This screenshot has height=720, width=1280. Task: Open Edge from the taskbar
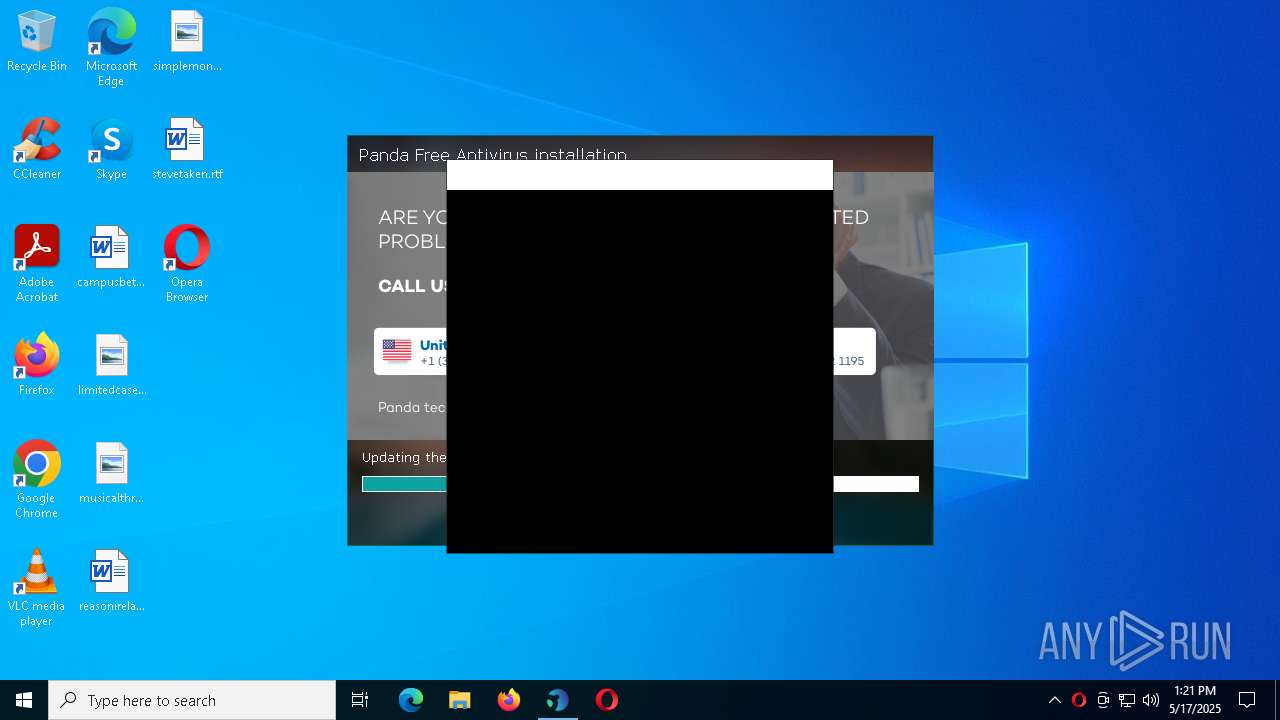tap(411, 700)
